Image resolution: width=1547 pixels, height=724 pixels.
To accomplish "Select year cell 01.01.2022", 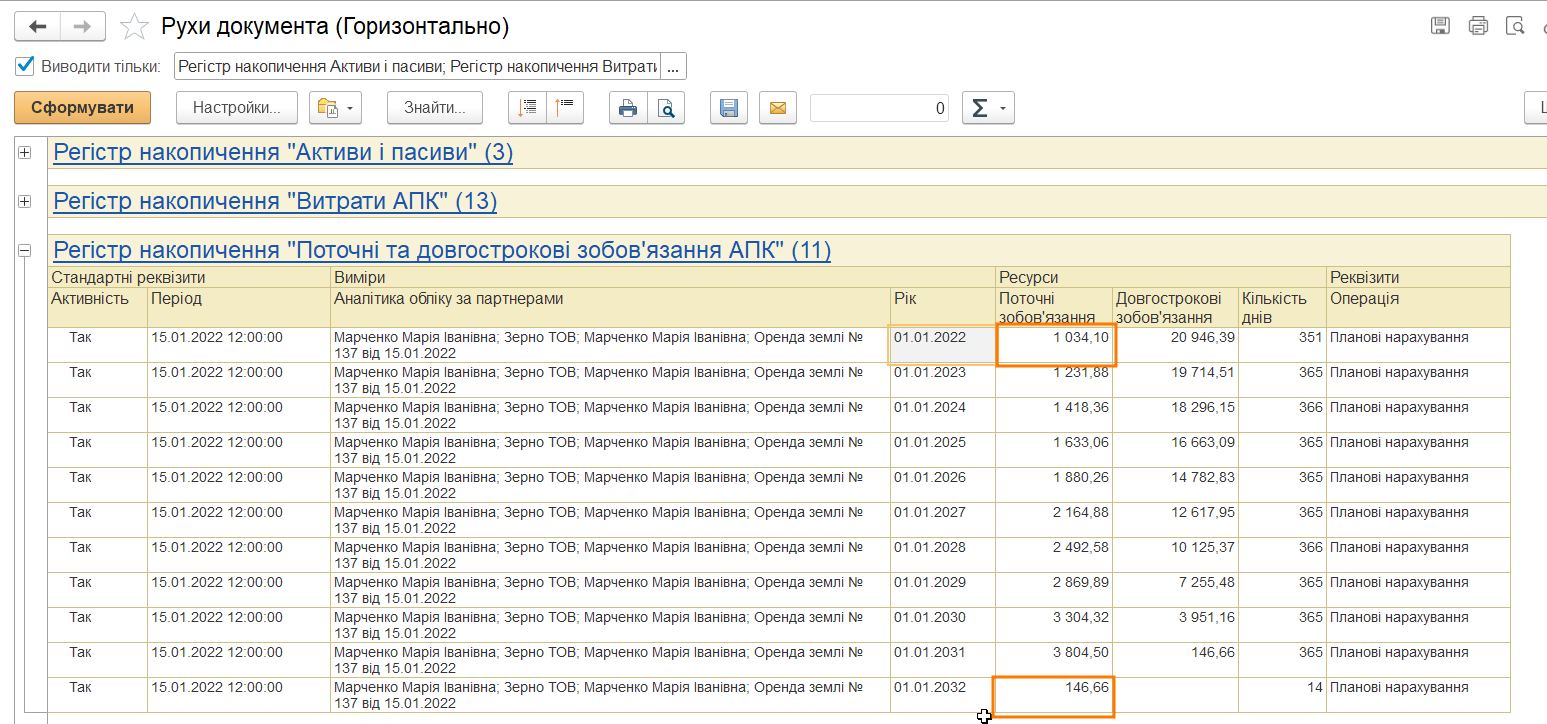I will (x=943, y=345).
